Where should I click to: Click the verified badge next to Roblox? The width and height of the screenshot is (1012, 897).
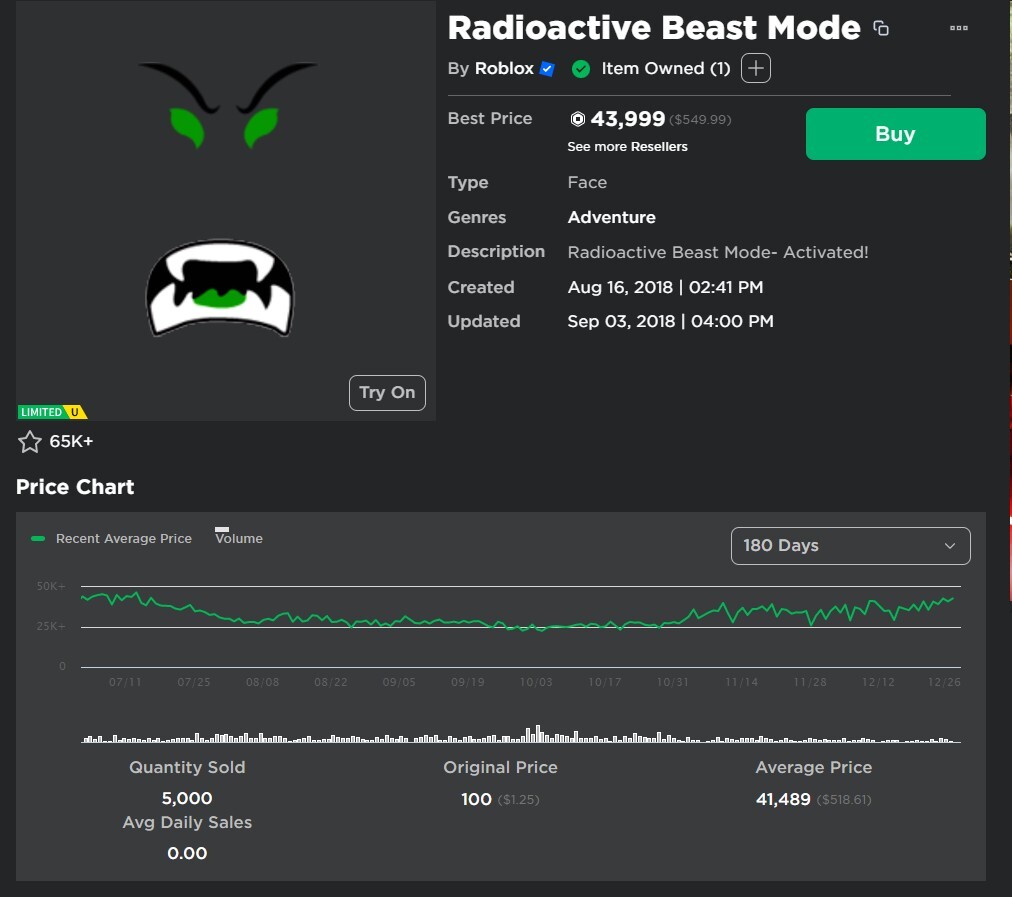(x=545, y=68)
